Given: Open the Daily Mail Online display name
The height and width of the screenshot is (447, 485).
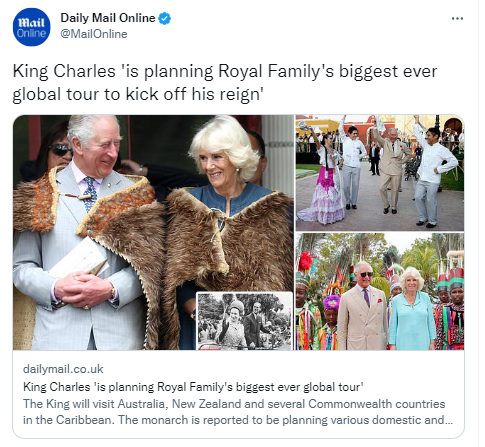Looking at the screenshot, I should coord(108,18).
